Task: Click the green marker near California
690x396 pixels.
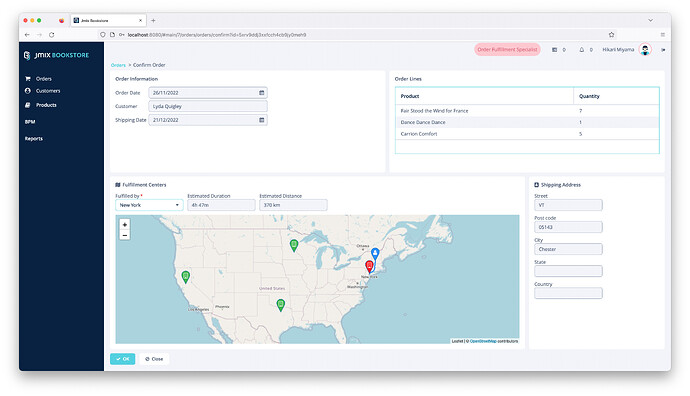Action: (x=186, y=277)
